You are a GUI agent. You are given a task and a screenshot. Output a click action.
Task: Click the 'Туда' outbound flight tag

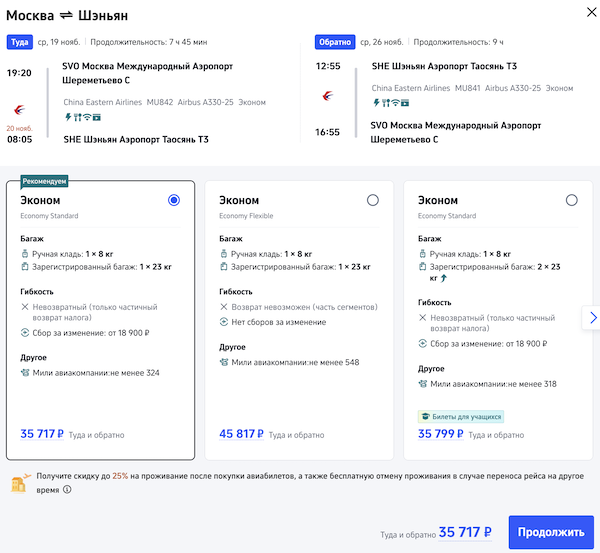pyautogui.click(x=19, y=43)
